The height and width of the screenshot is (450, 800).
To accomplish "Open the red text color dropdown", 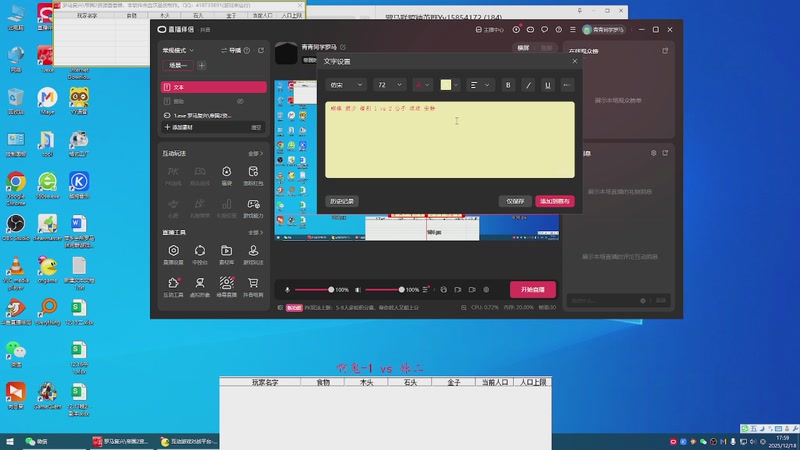I will [422, 85].
